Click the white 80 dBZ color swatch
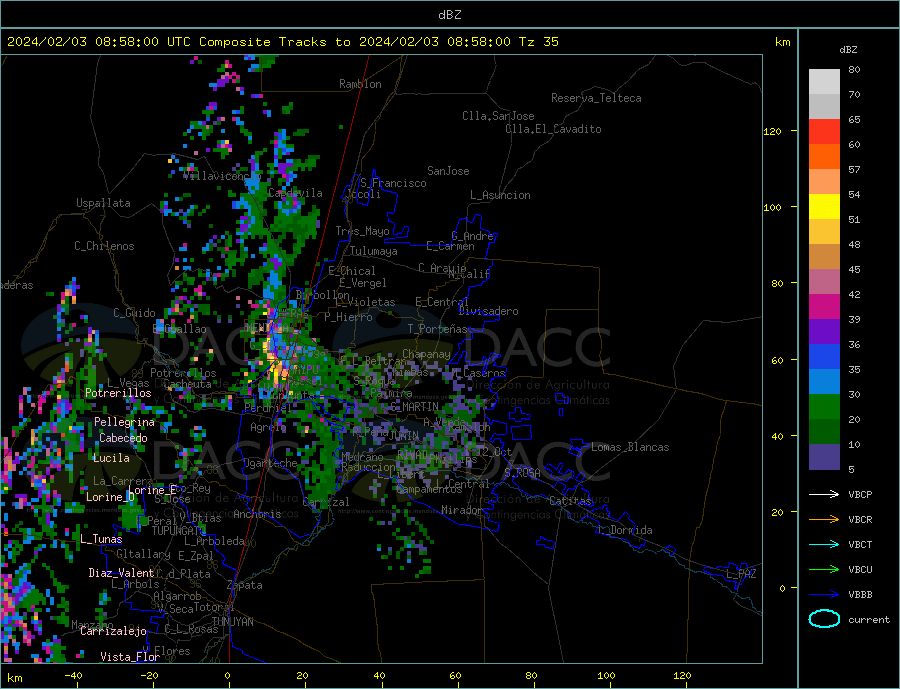 [824, 82]
